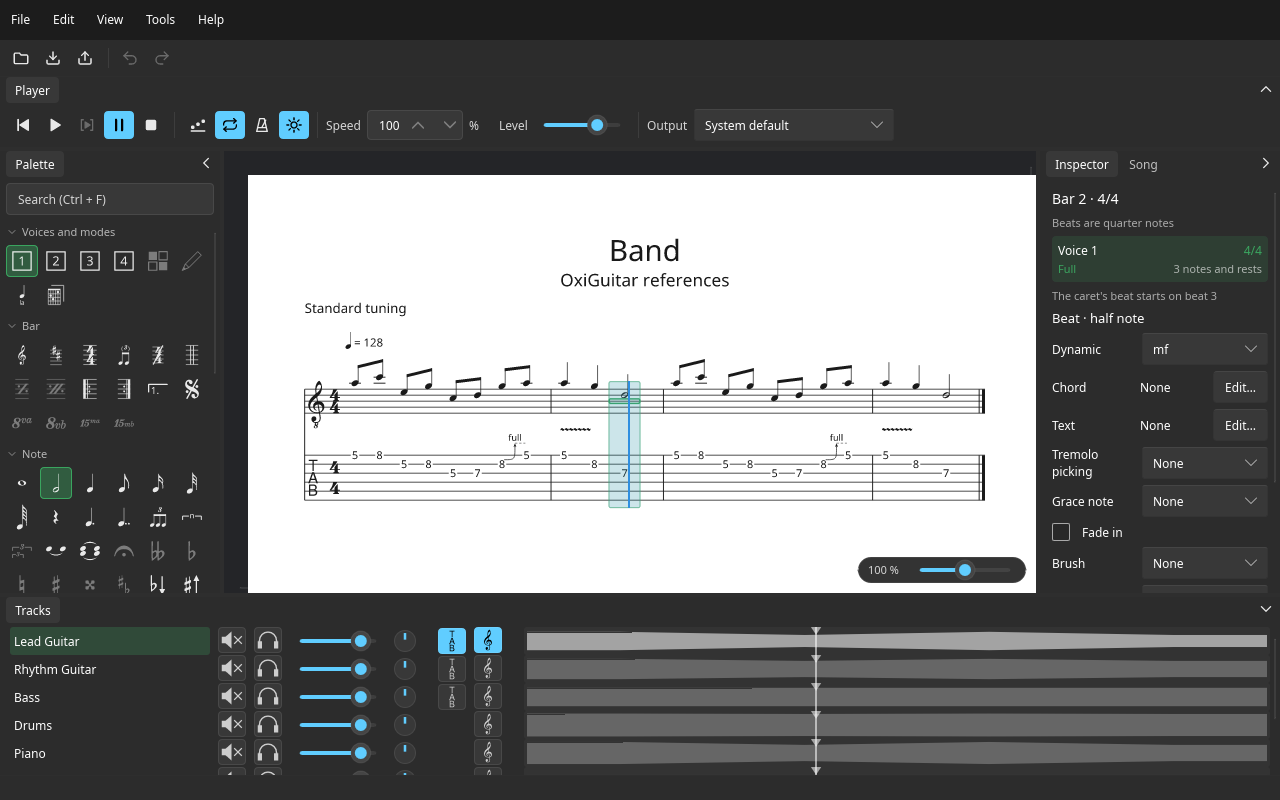The height and width of the screenshot is (800, 1280).
Task: Click the save (download arrow) icon
Action: [53, 58]
